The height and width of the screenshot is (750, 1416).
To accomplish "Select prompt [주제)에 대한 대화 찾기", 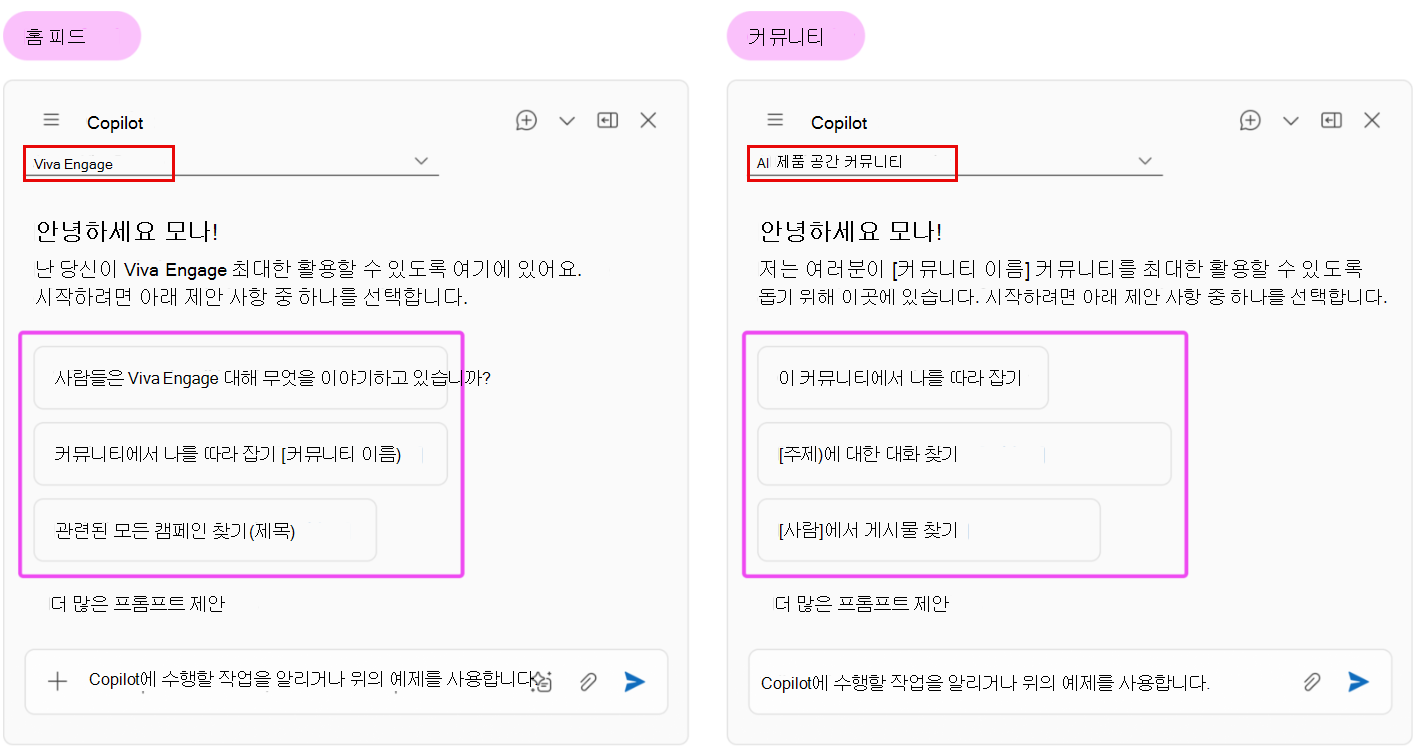I will [964, 454].
